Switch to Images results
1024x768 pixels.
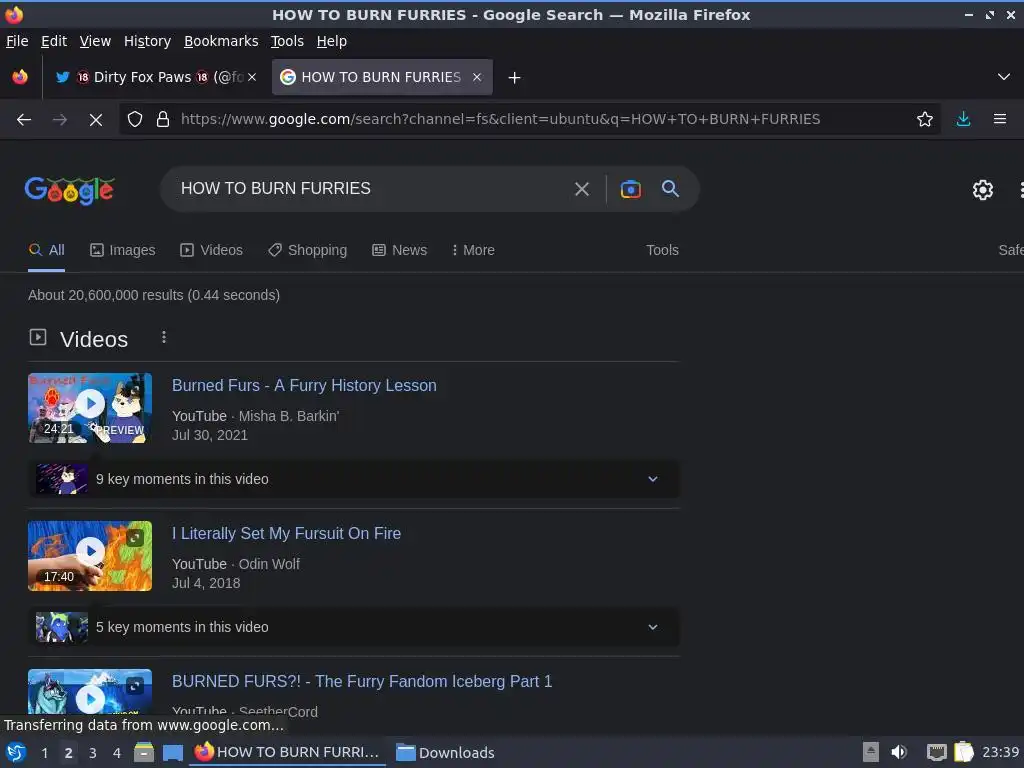[x=123, y=250]
